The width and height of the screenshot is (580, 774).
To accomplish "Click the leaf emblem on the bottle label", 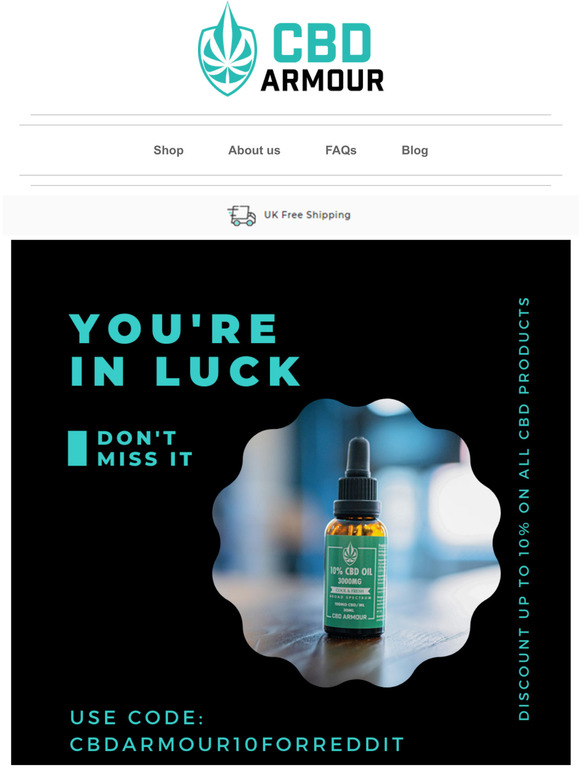I will point(350,553).
